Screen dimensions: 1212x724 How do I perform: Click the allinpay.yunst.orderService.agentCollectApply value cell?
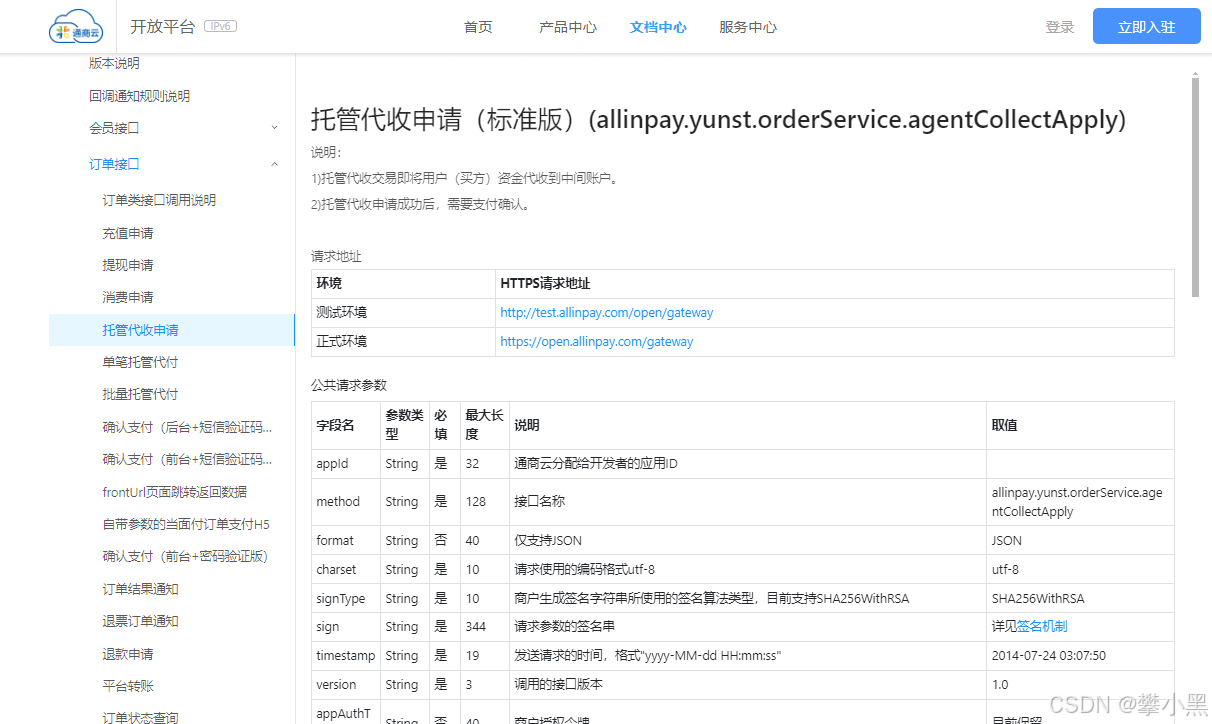click(x=1080, y=502)
